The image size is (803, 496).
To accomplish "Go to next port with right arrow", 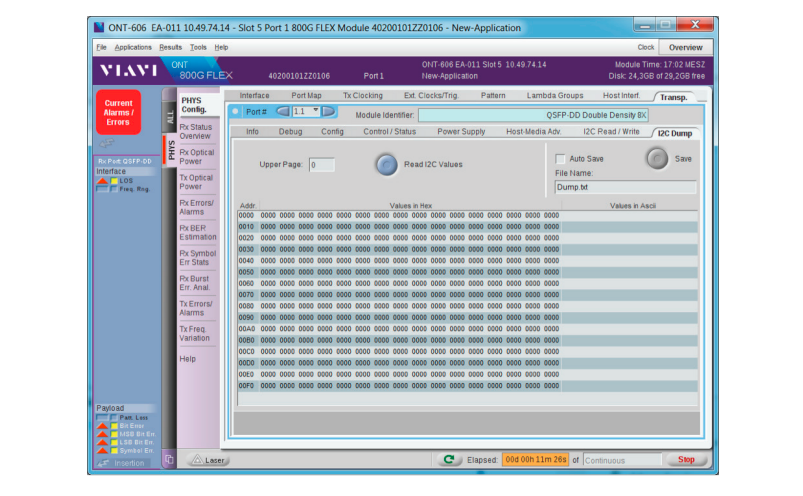I will click(x=328, y=111).
